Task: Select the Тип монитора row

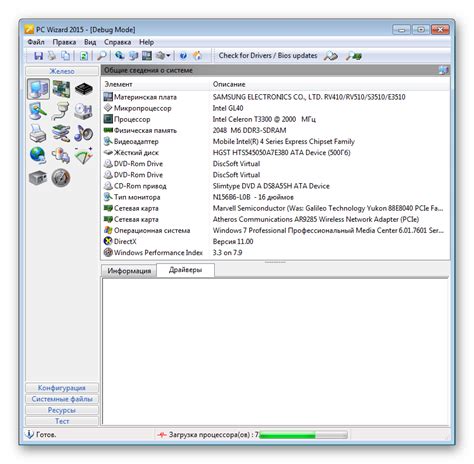Action: (275, 197)
